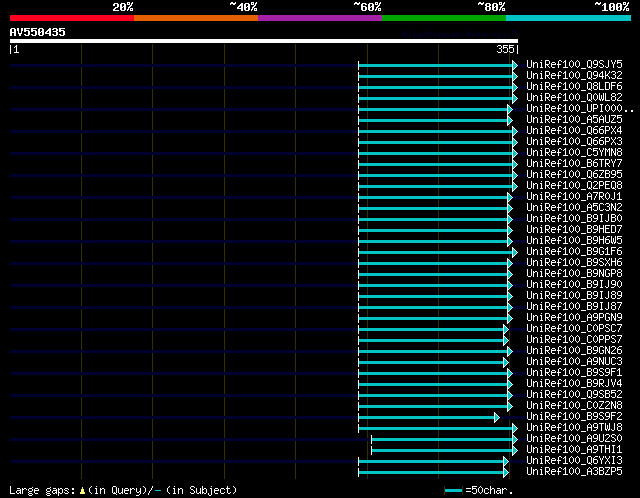This screenshot has height=498, width=640.
Task: Select the query name AV550435
Action: [38, 32]
